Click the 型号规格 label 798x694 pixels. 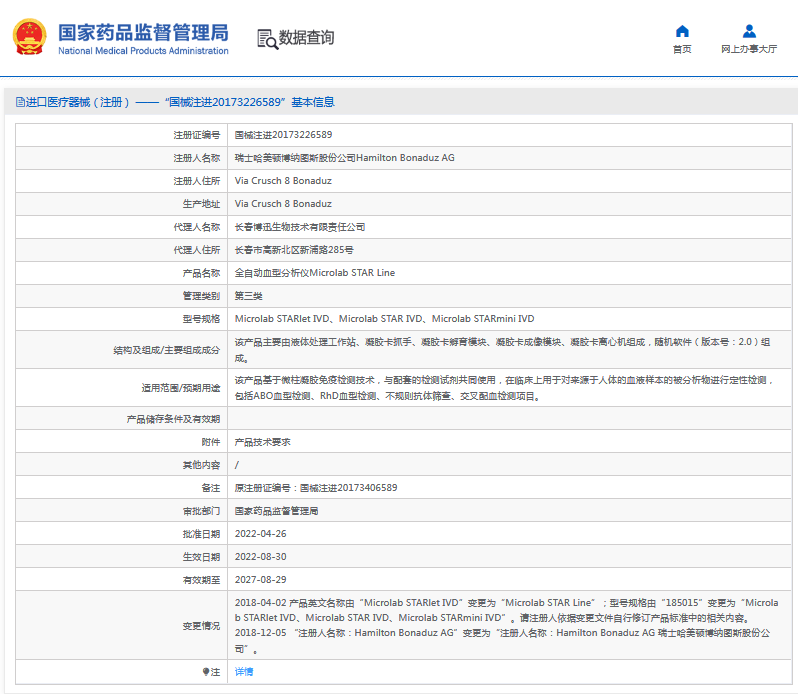[x=201, y=319]
